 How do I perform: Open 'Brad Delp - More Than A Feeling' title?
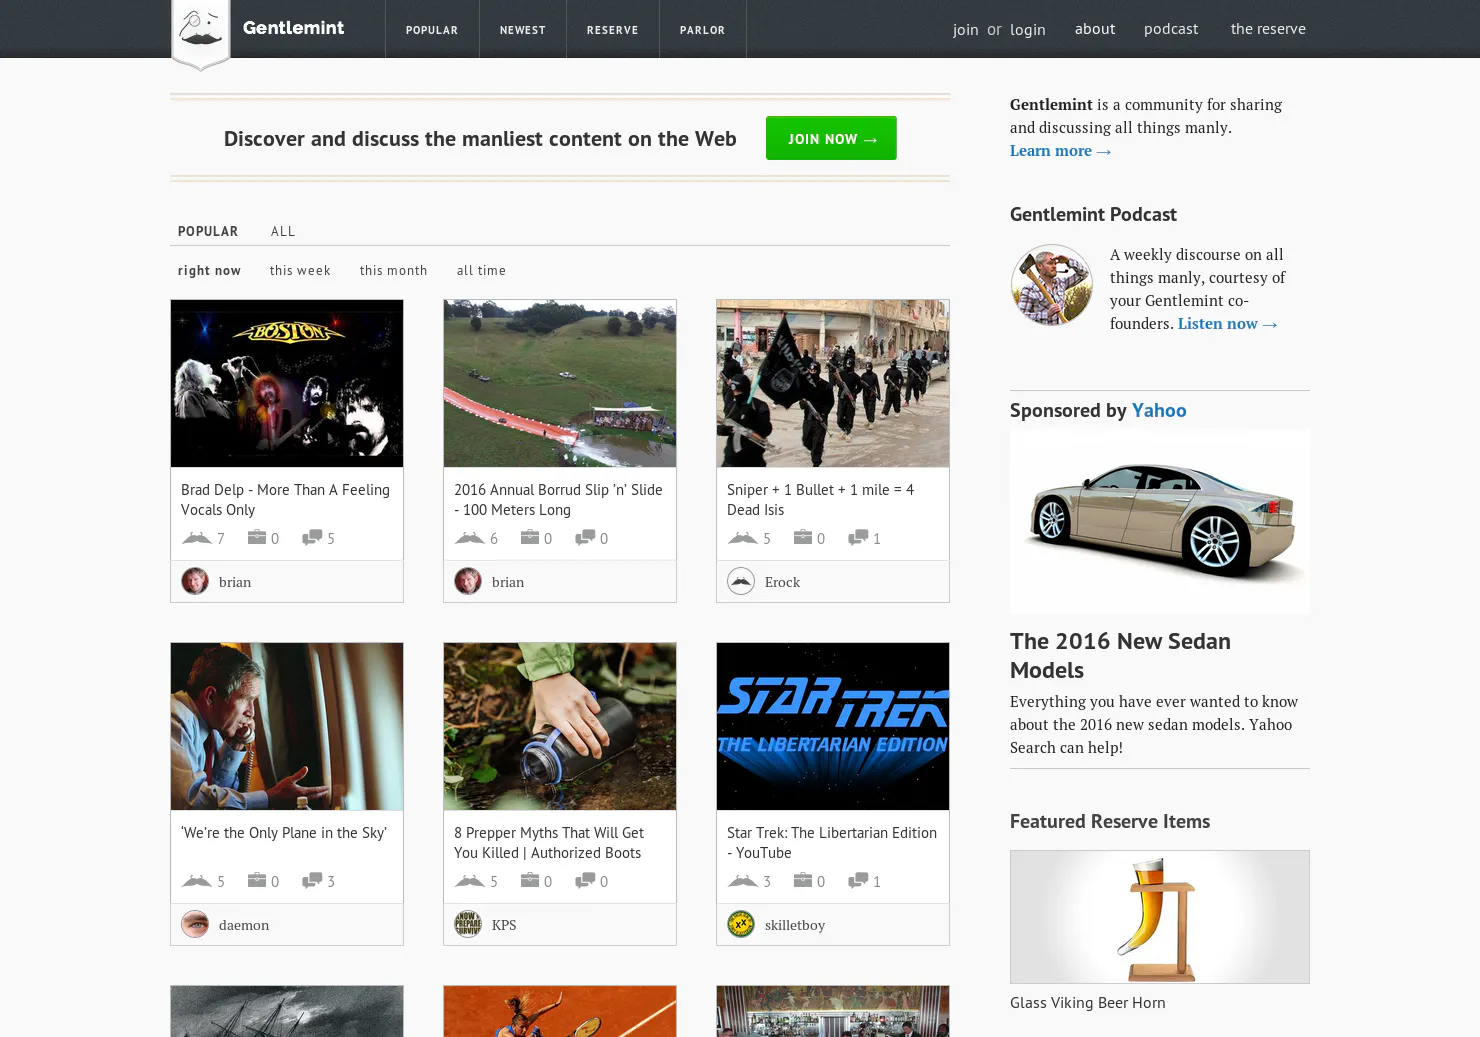point(285,499)
